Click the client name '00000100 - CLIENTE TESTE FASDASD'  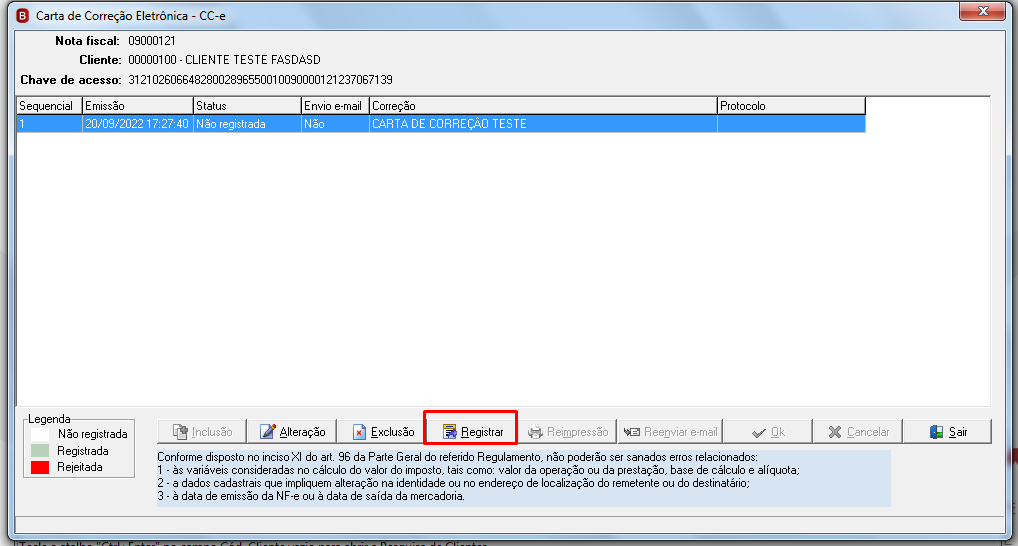pyautogui.click(x=225, y=60)
